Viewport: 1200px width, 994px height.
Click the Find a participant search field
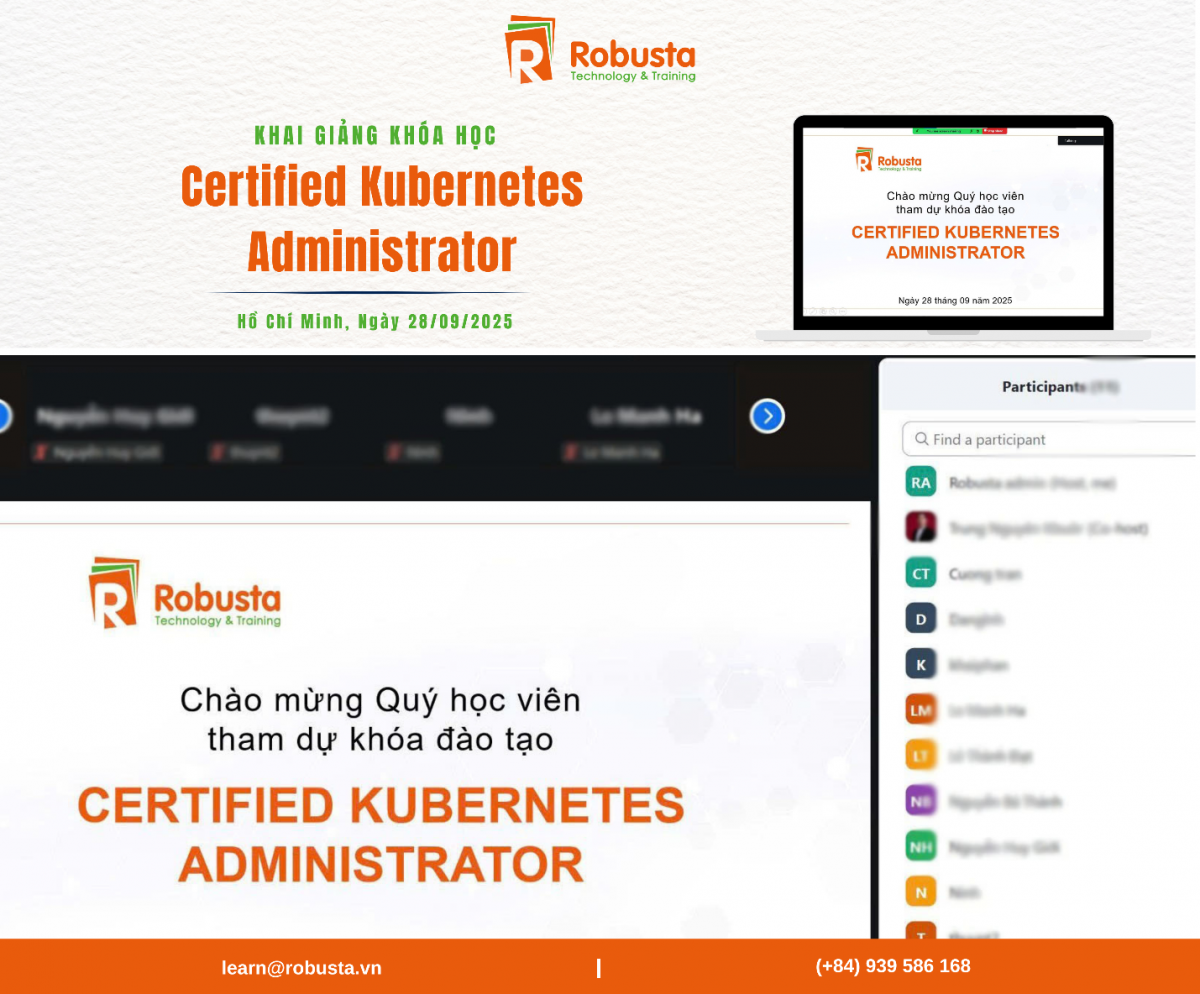[x=1050, y=439]
